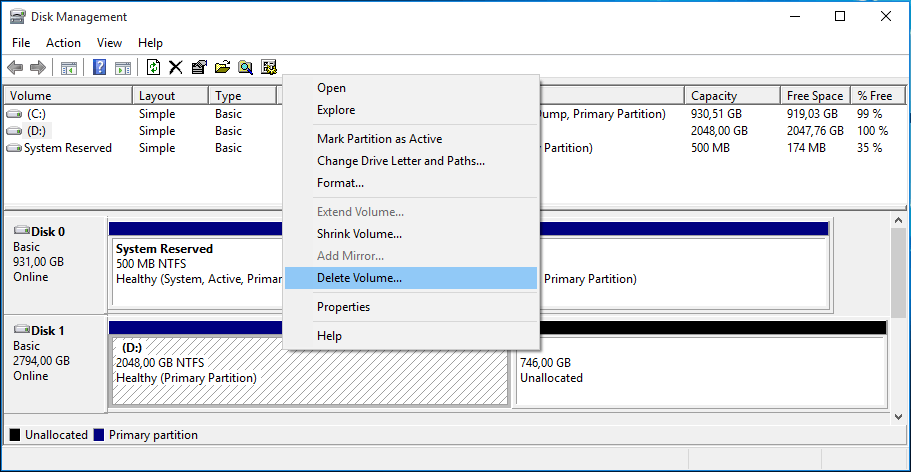Click the Refresh toolbar icon
Screen dimensions: 911x472
click(x=153, y=67)
